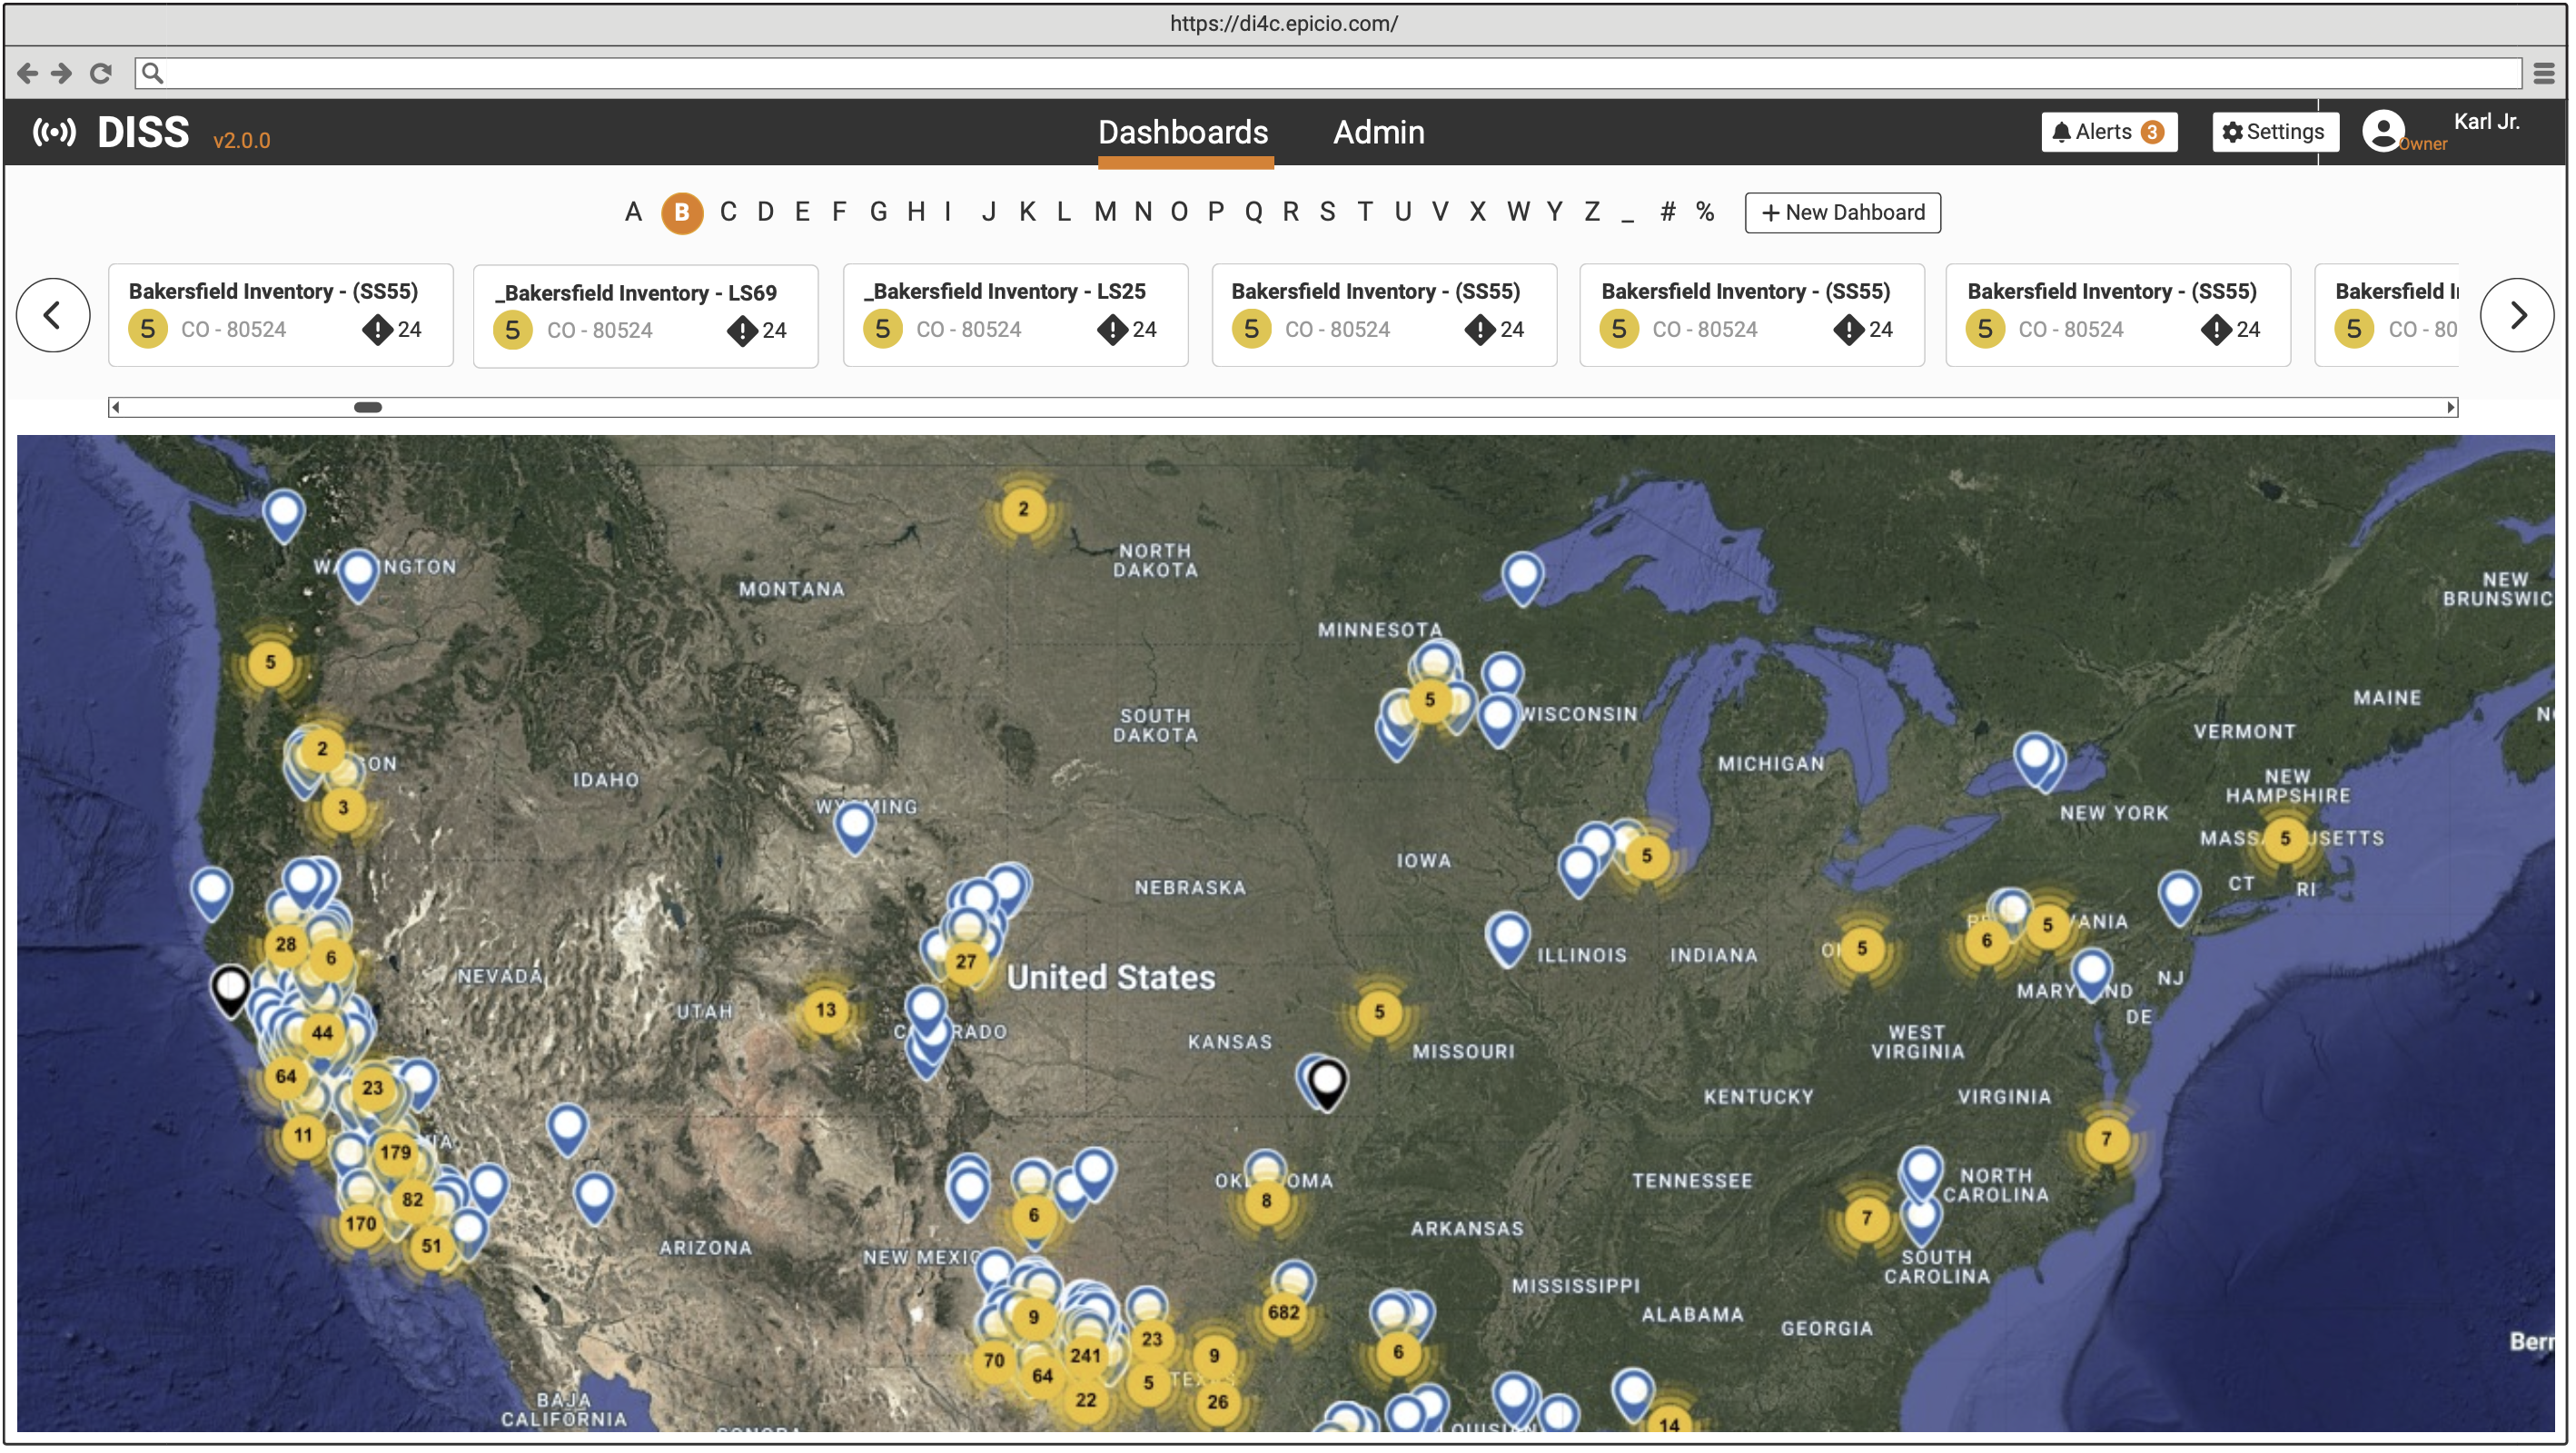Show next dashboards with the right chevron
This screenshot has width=2576, height=1453.
pos(2518,314)
